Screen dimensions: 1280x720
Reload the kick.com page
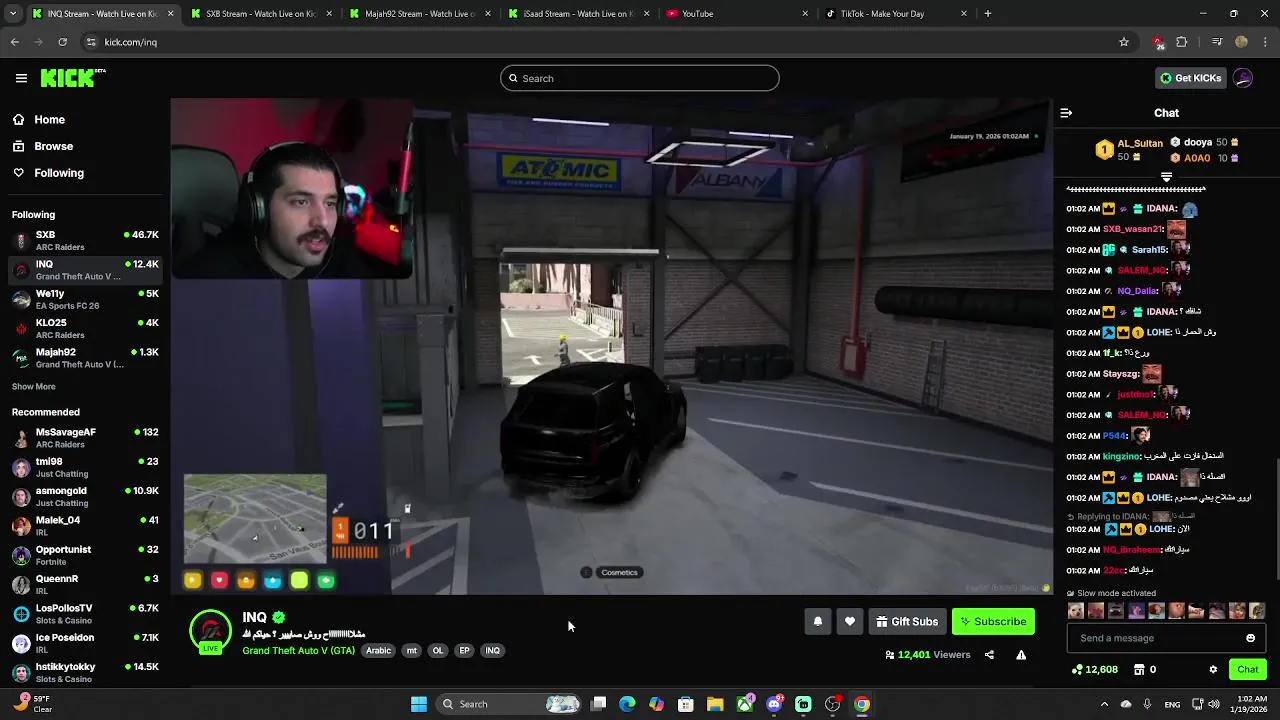(x=62, y=42)
